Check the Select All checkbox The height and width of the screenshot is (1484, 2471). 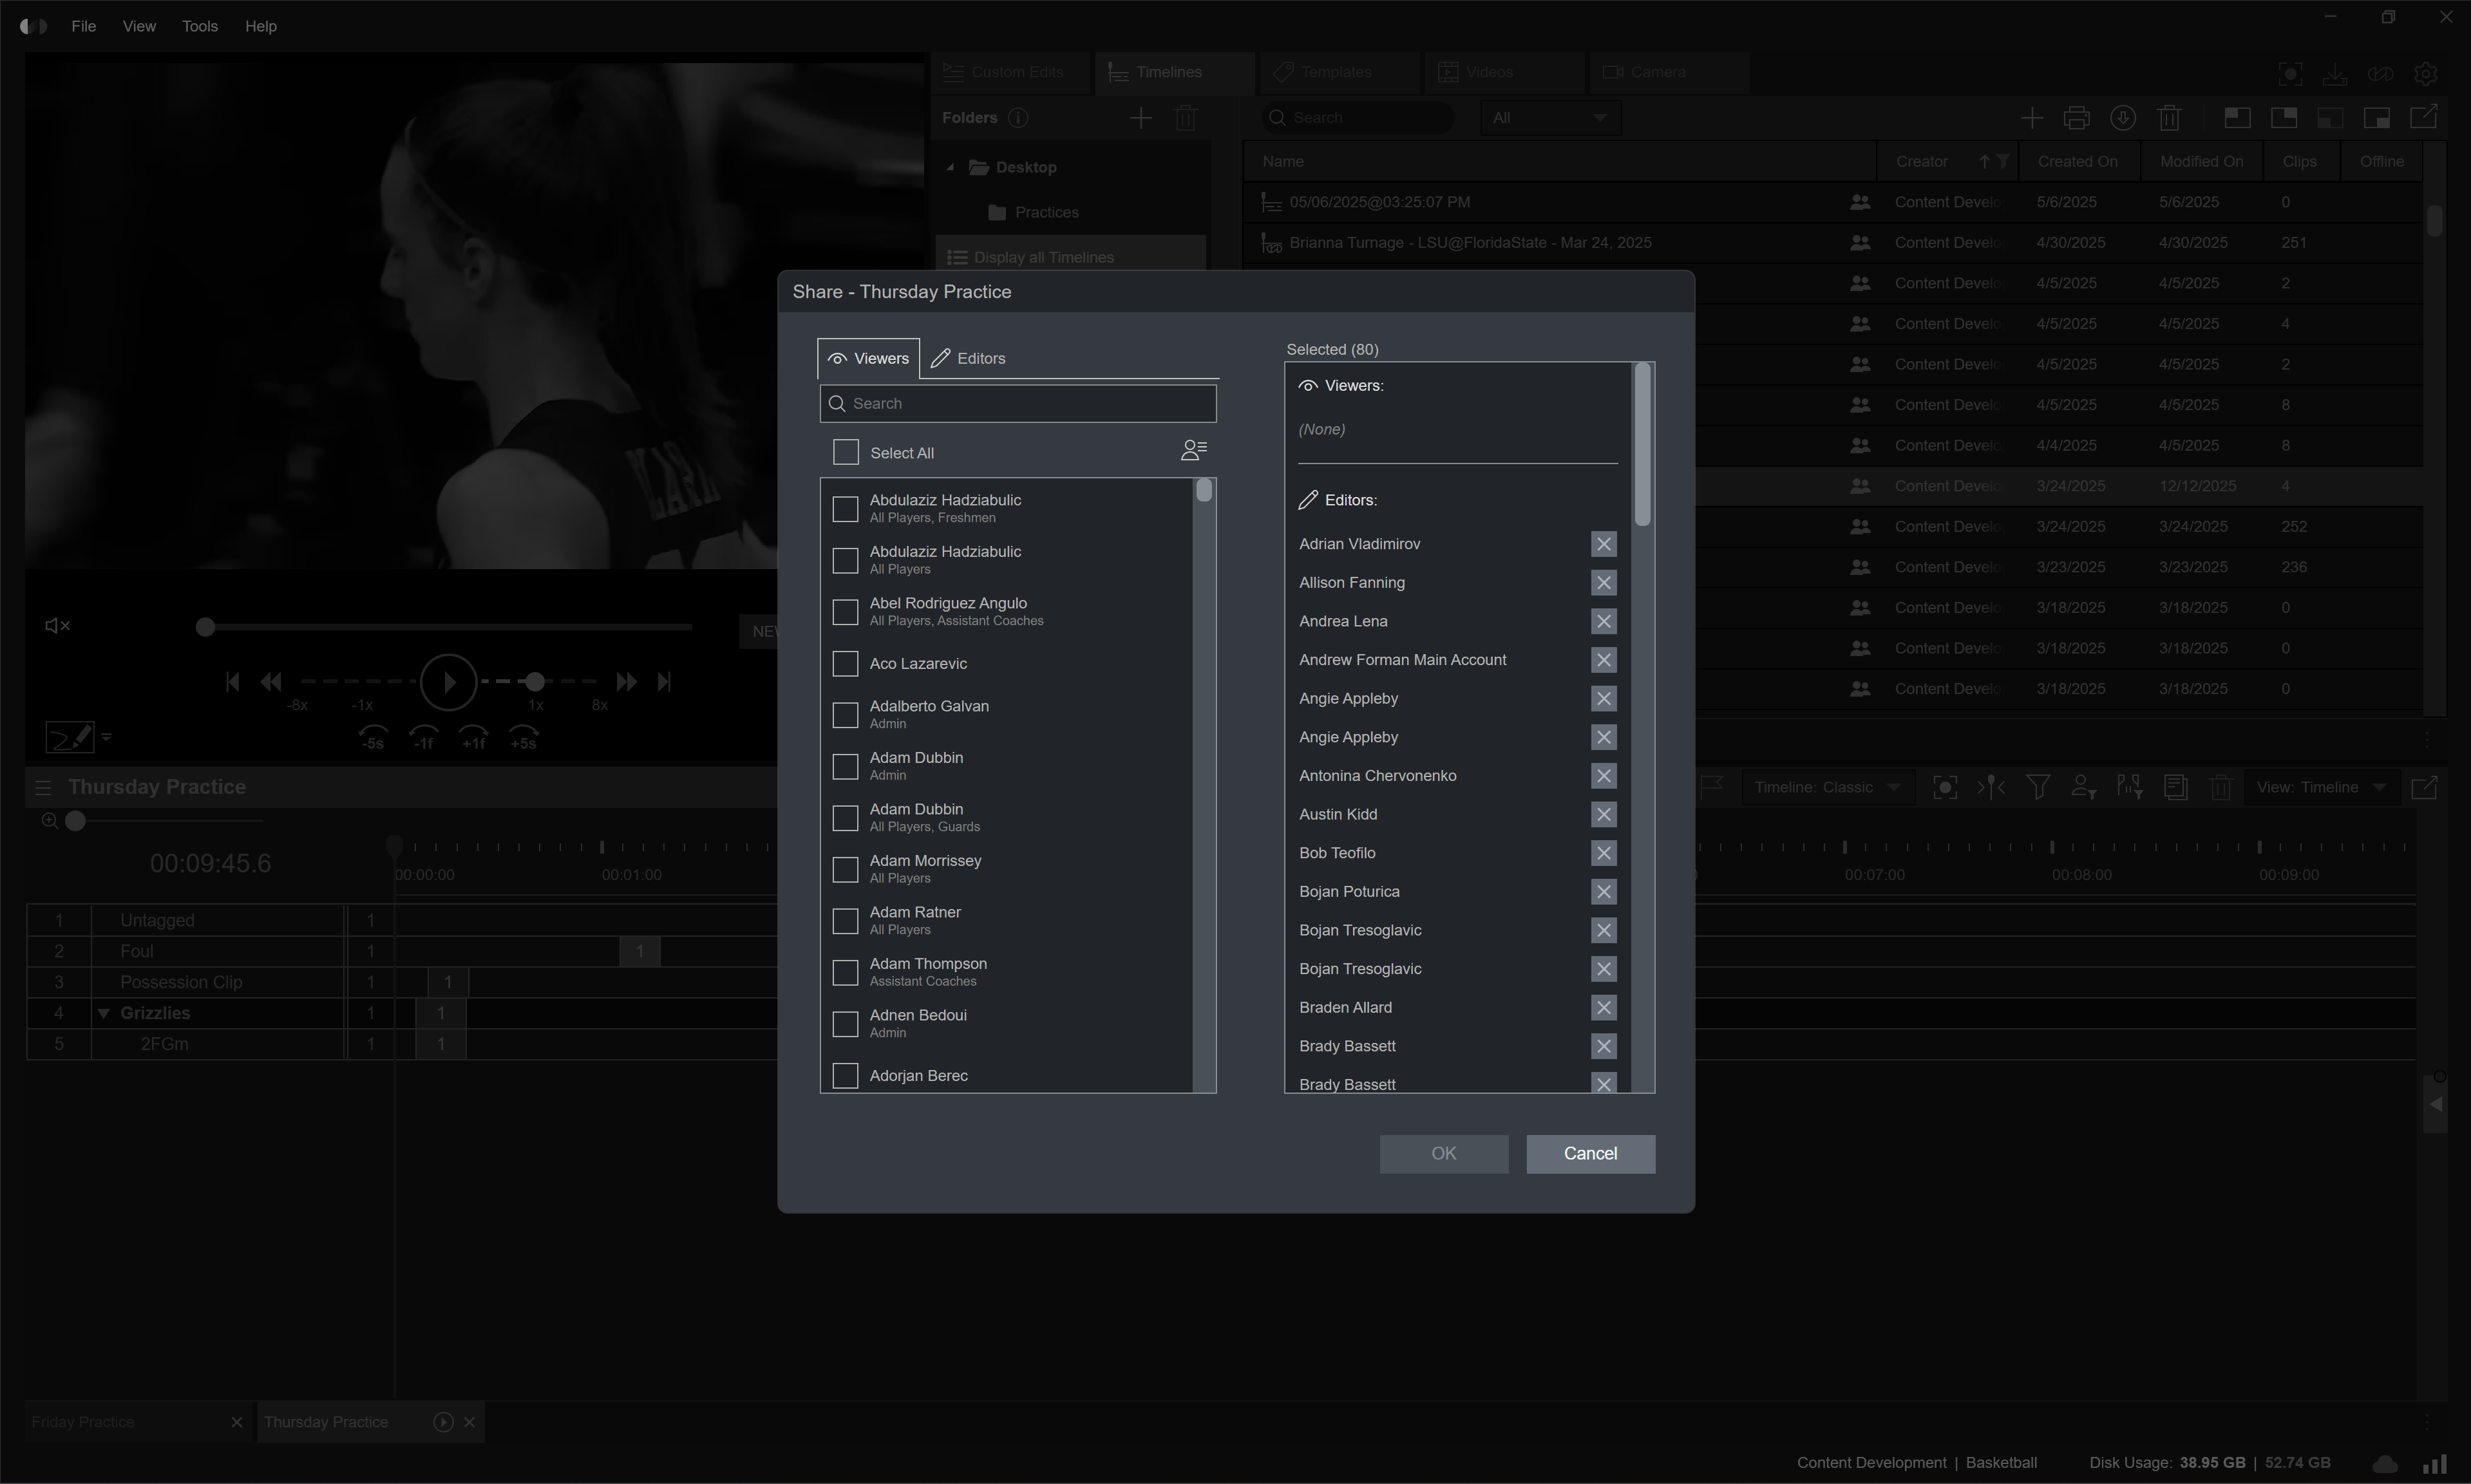point(846,452)
